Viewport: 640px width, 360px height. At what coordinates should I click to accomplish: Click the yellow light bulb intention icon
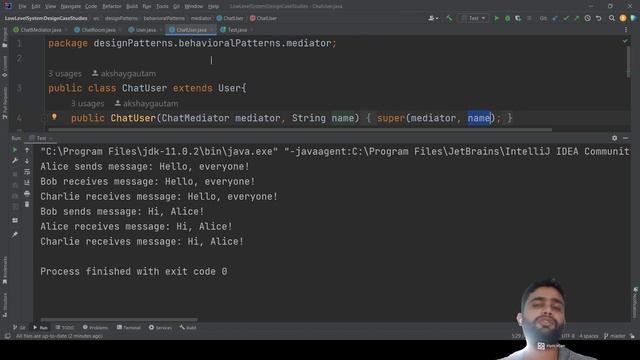tap(54, 117)
